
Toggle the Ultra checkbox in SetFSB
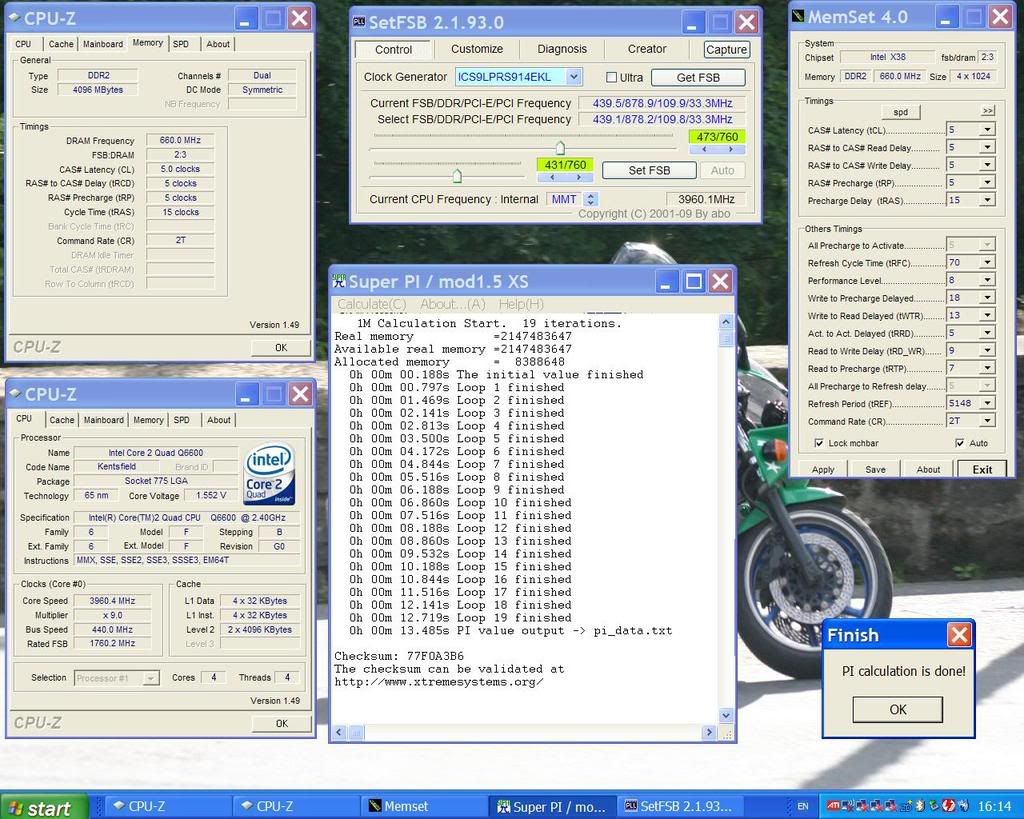[611, 77]
